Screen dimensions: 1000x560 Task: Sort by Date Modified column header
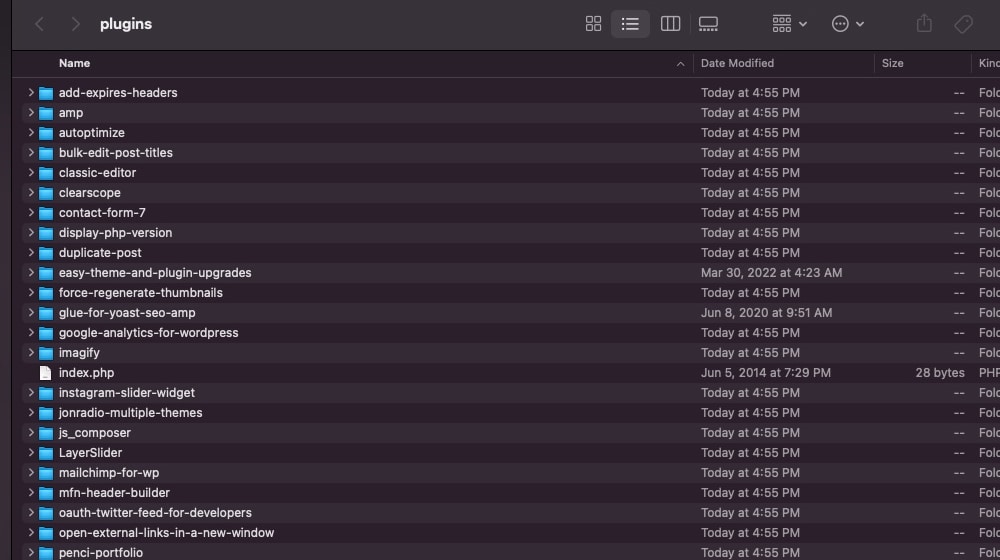737,63
